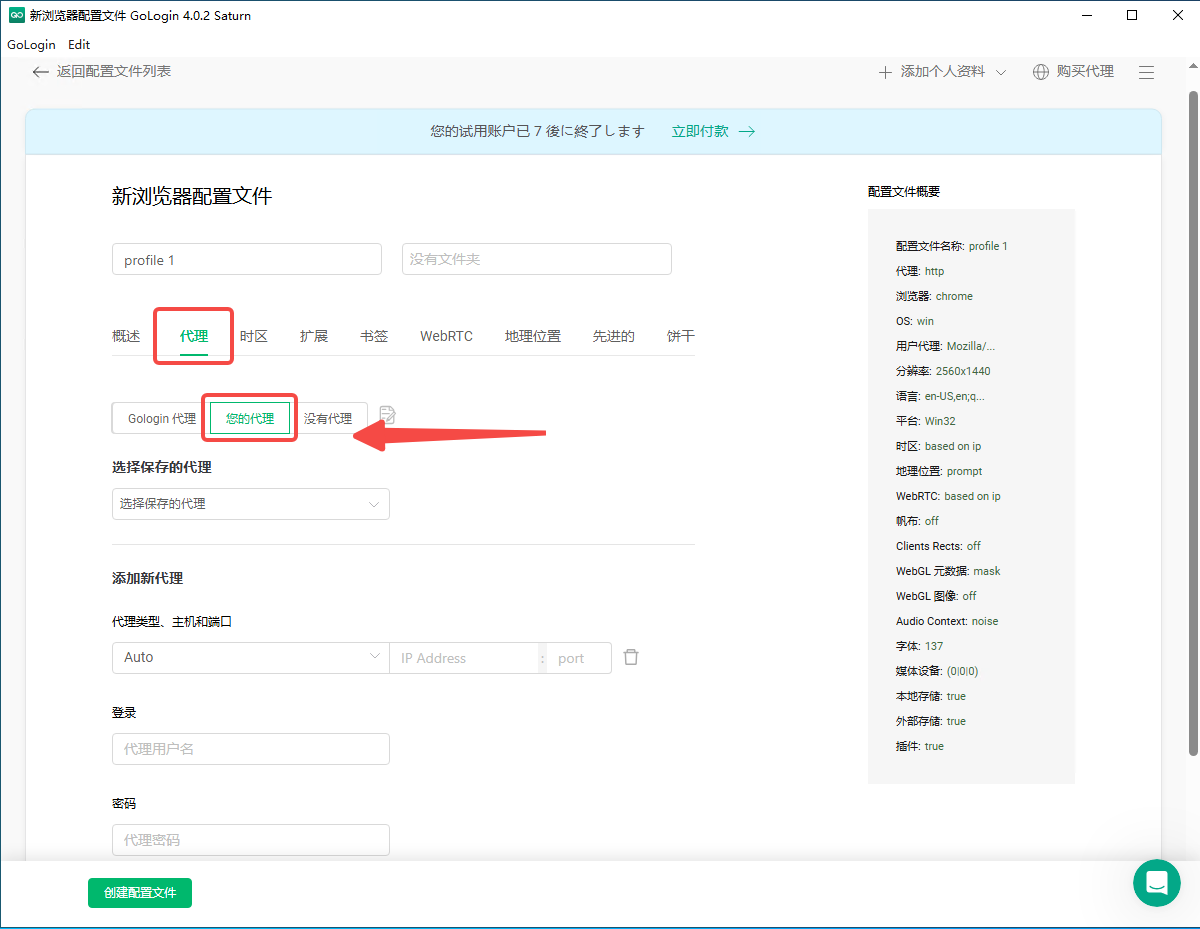
Task: Open the chat support bubble
Action: (1157, 883)
